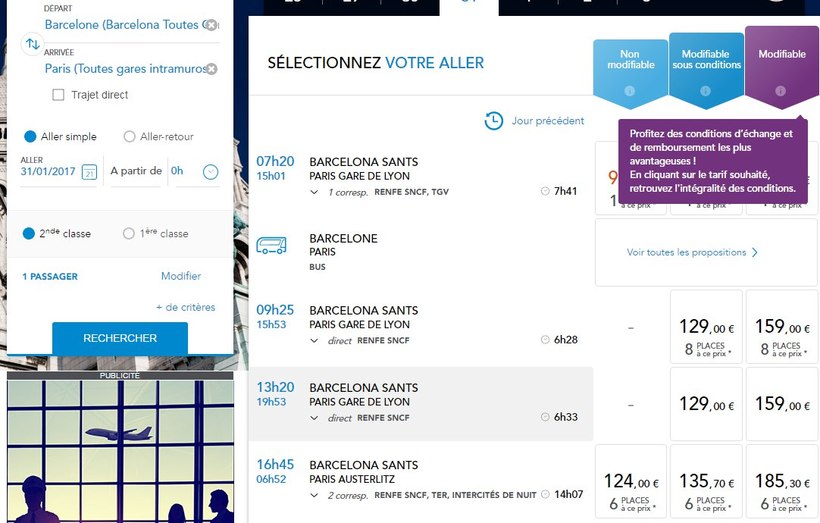Check the Trajet direct checkbox
The height and width of the screenshot is (523, 820).
[x=58, y=95]
